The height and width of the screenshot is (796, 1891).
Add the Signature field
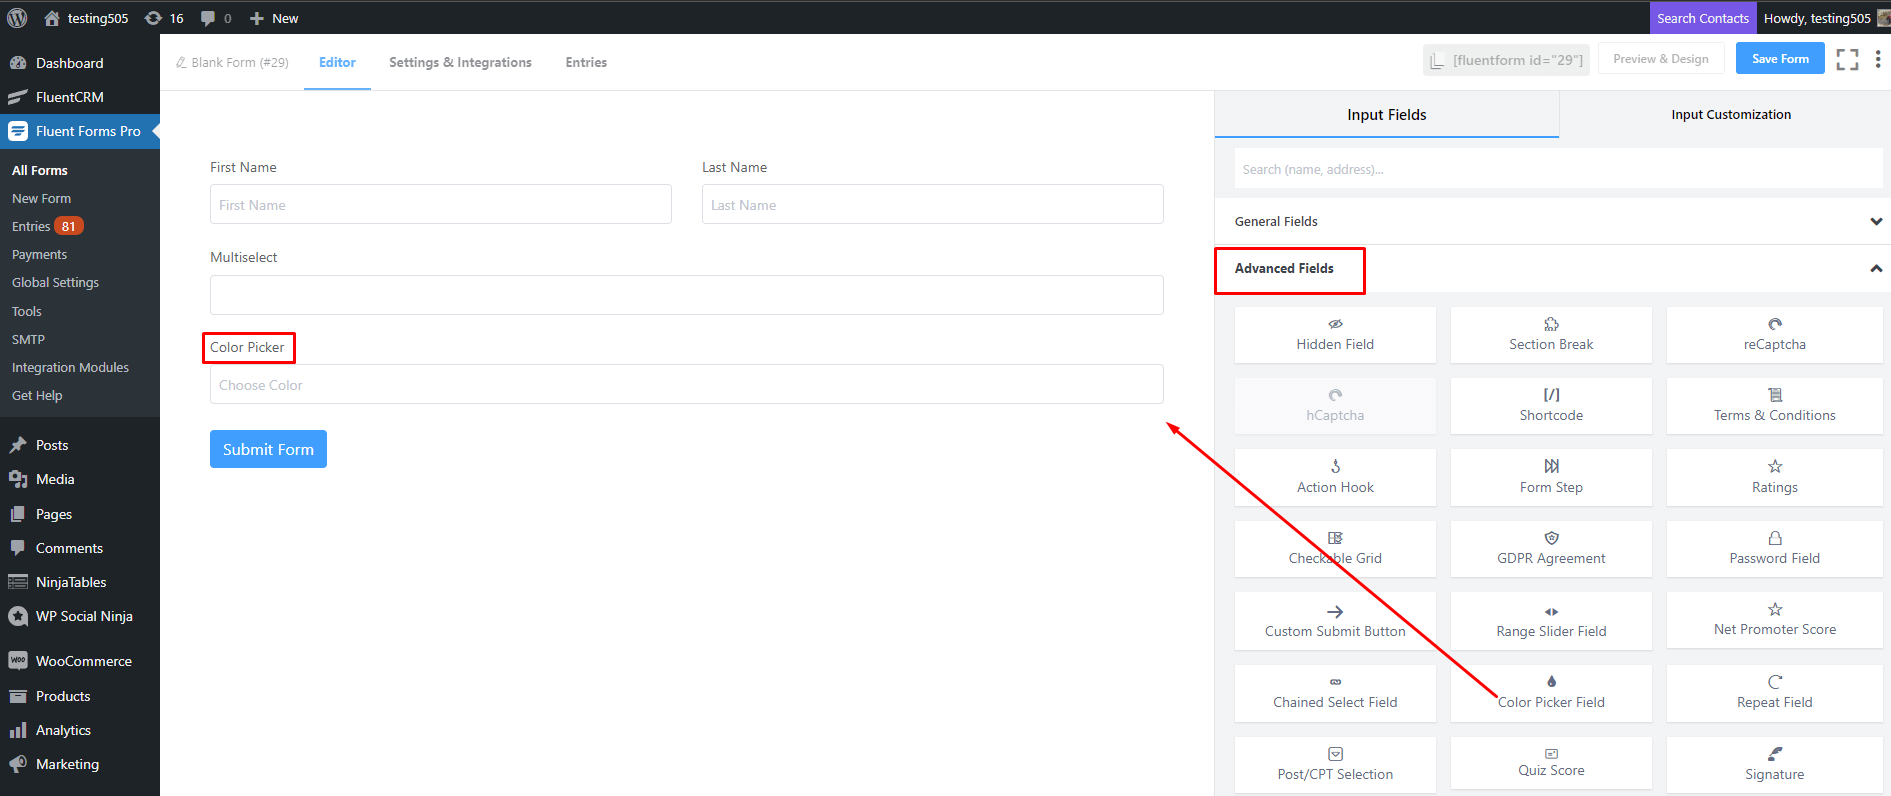pos(1774,765)
